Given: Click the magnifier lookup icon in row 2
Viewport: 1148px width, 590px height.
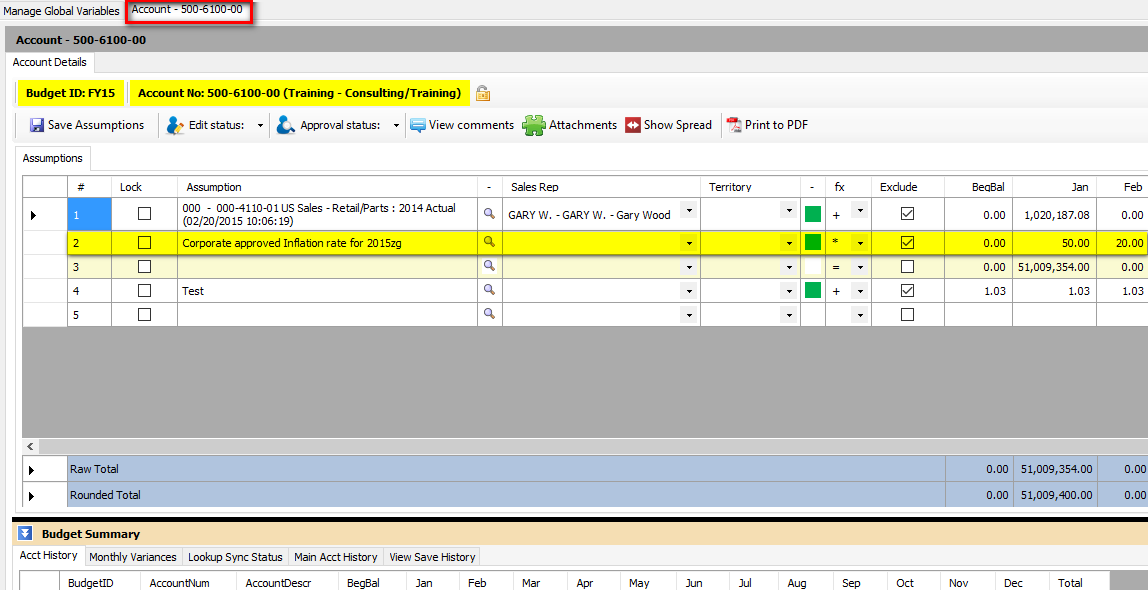Looking at the screenshot, I should coord(489,242).
